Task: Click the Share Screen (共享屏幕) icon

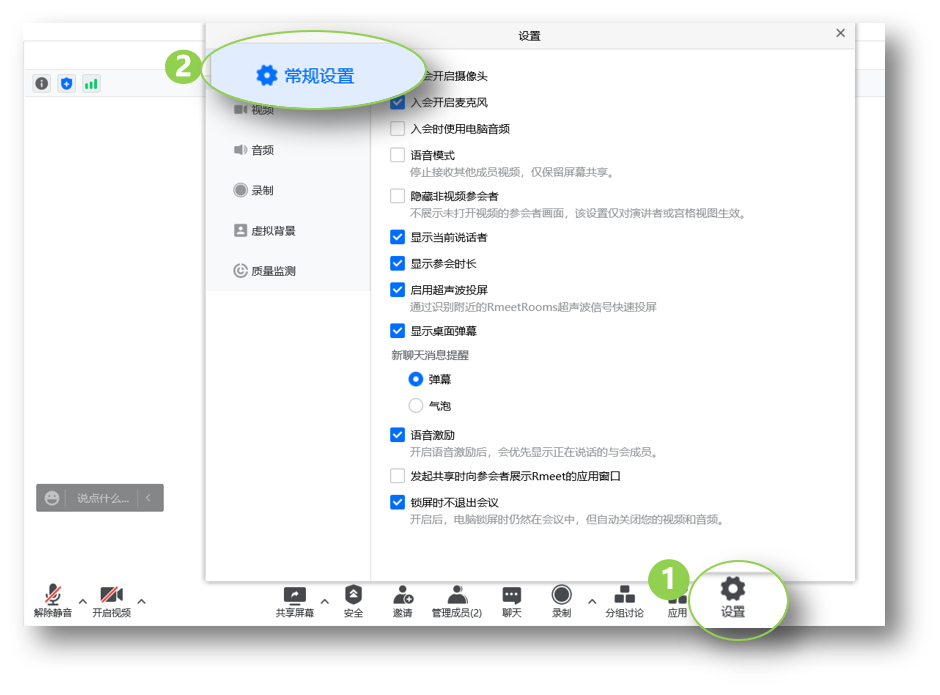Action: 294,596
